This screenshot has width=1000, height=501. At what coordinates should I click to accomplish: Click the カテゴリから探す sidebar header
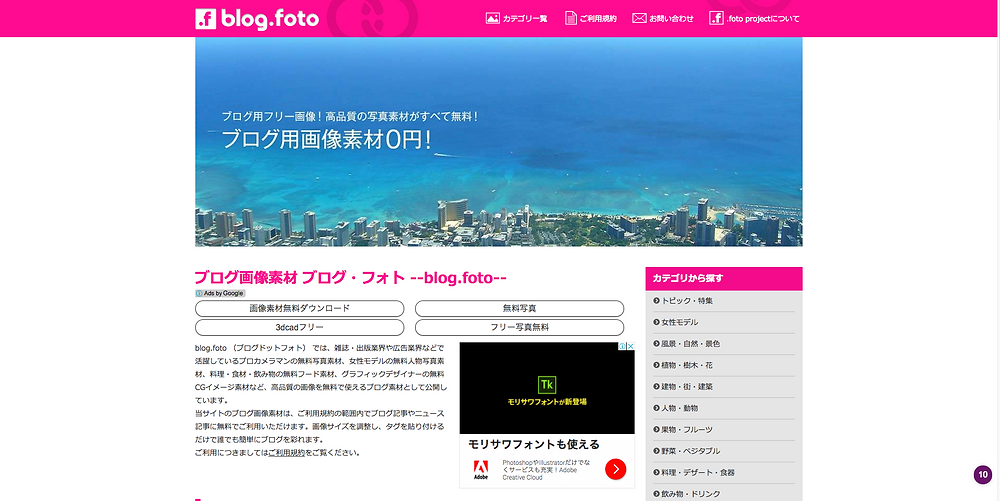pos(724,279)
